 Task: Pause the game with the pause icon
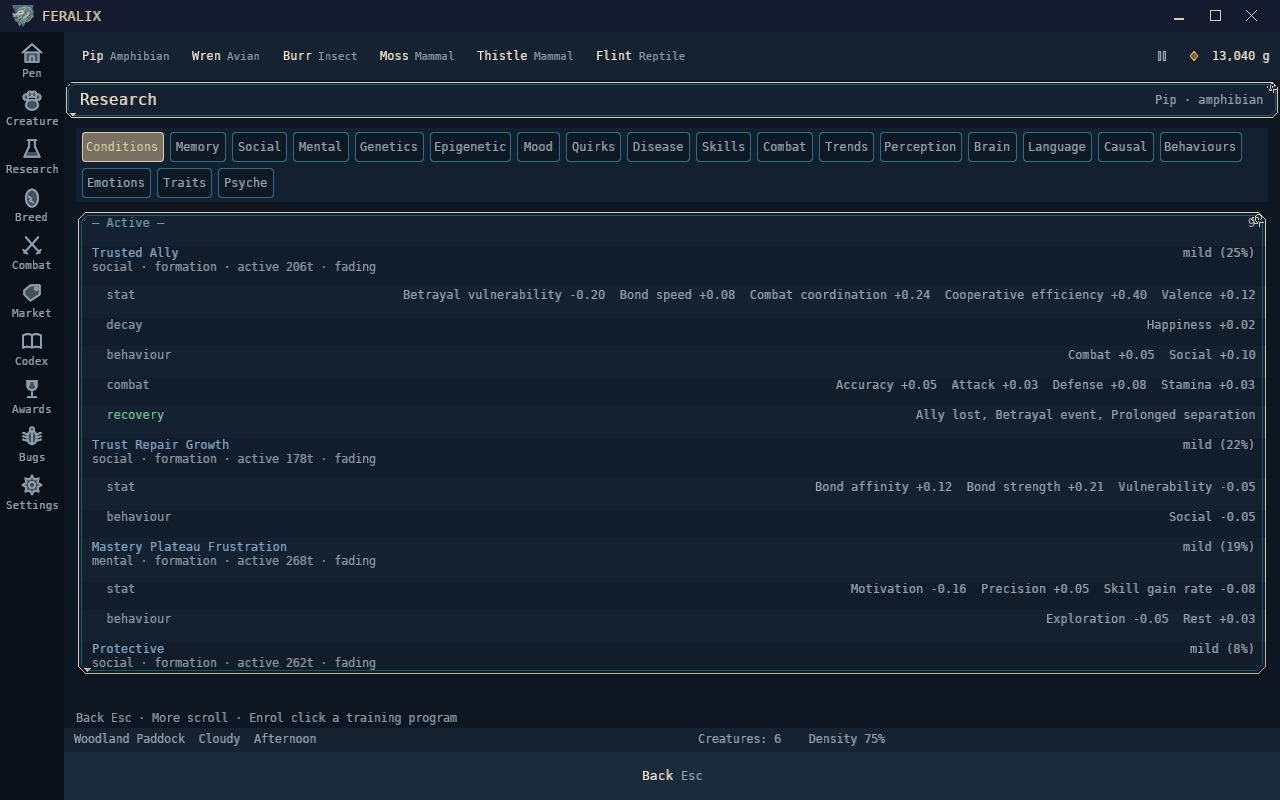(1162, 56)
